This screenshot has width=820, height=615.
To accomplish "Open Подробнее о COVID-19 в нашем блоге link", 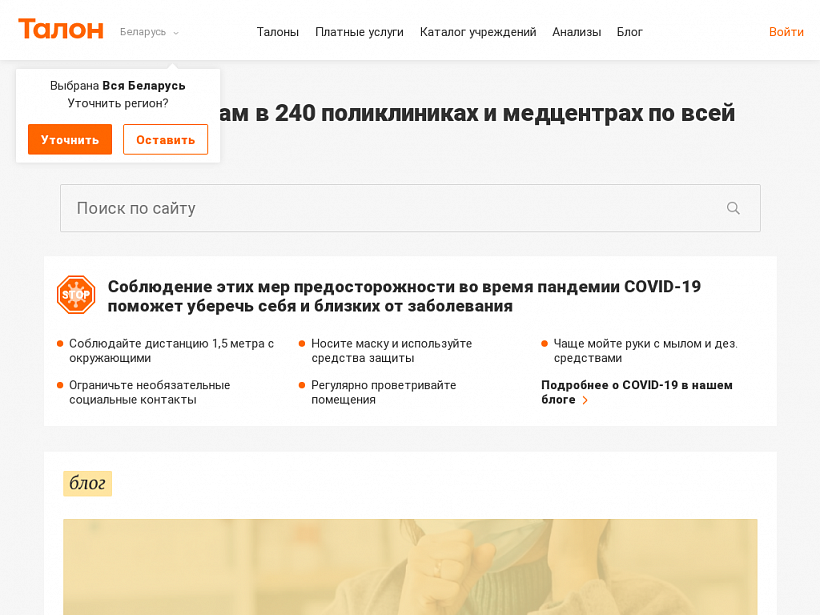I will point(636,392).
